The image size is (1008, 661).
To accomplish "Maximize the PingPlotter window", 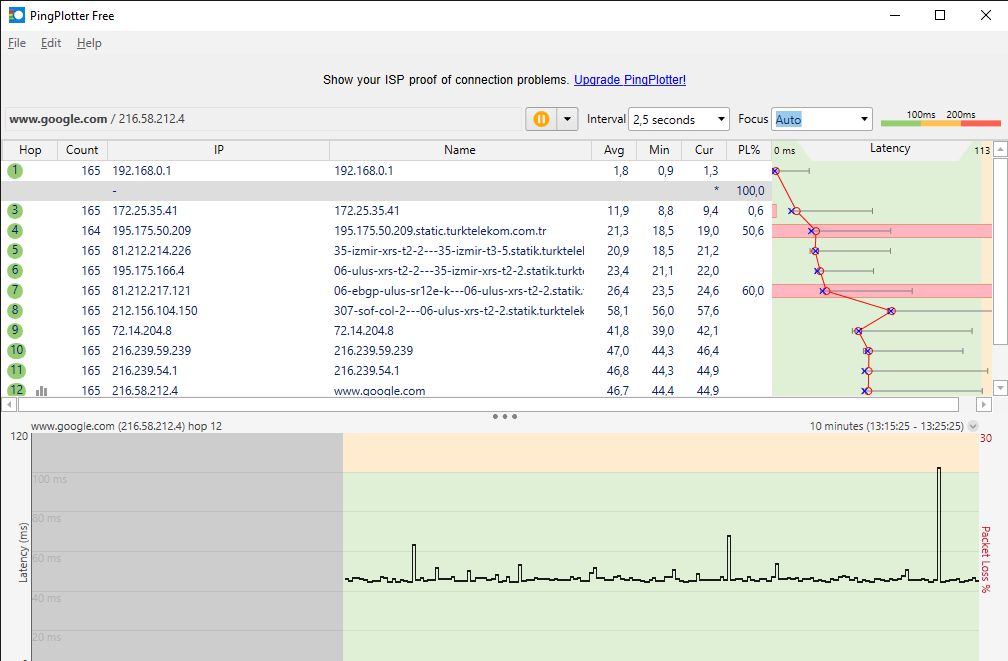I will tap(940, 15).
